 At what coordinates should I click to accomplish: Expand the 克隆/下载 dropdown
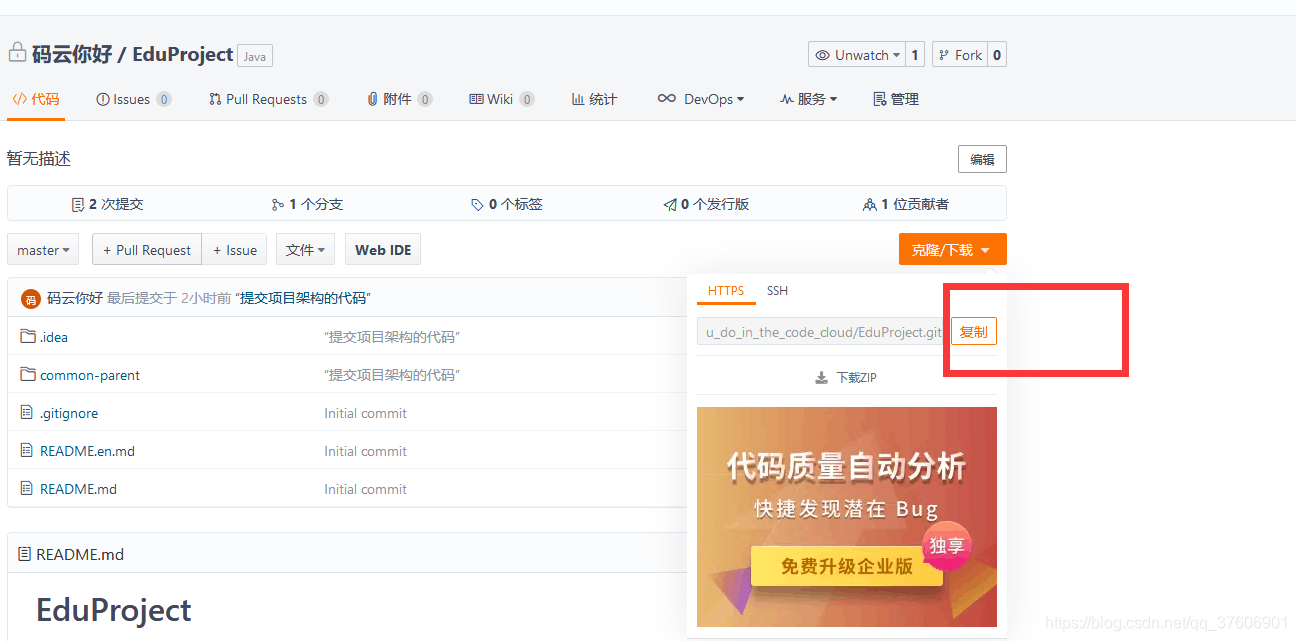(x=951, y=249)
